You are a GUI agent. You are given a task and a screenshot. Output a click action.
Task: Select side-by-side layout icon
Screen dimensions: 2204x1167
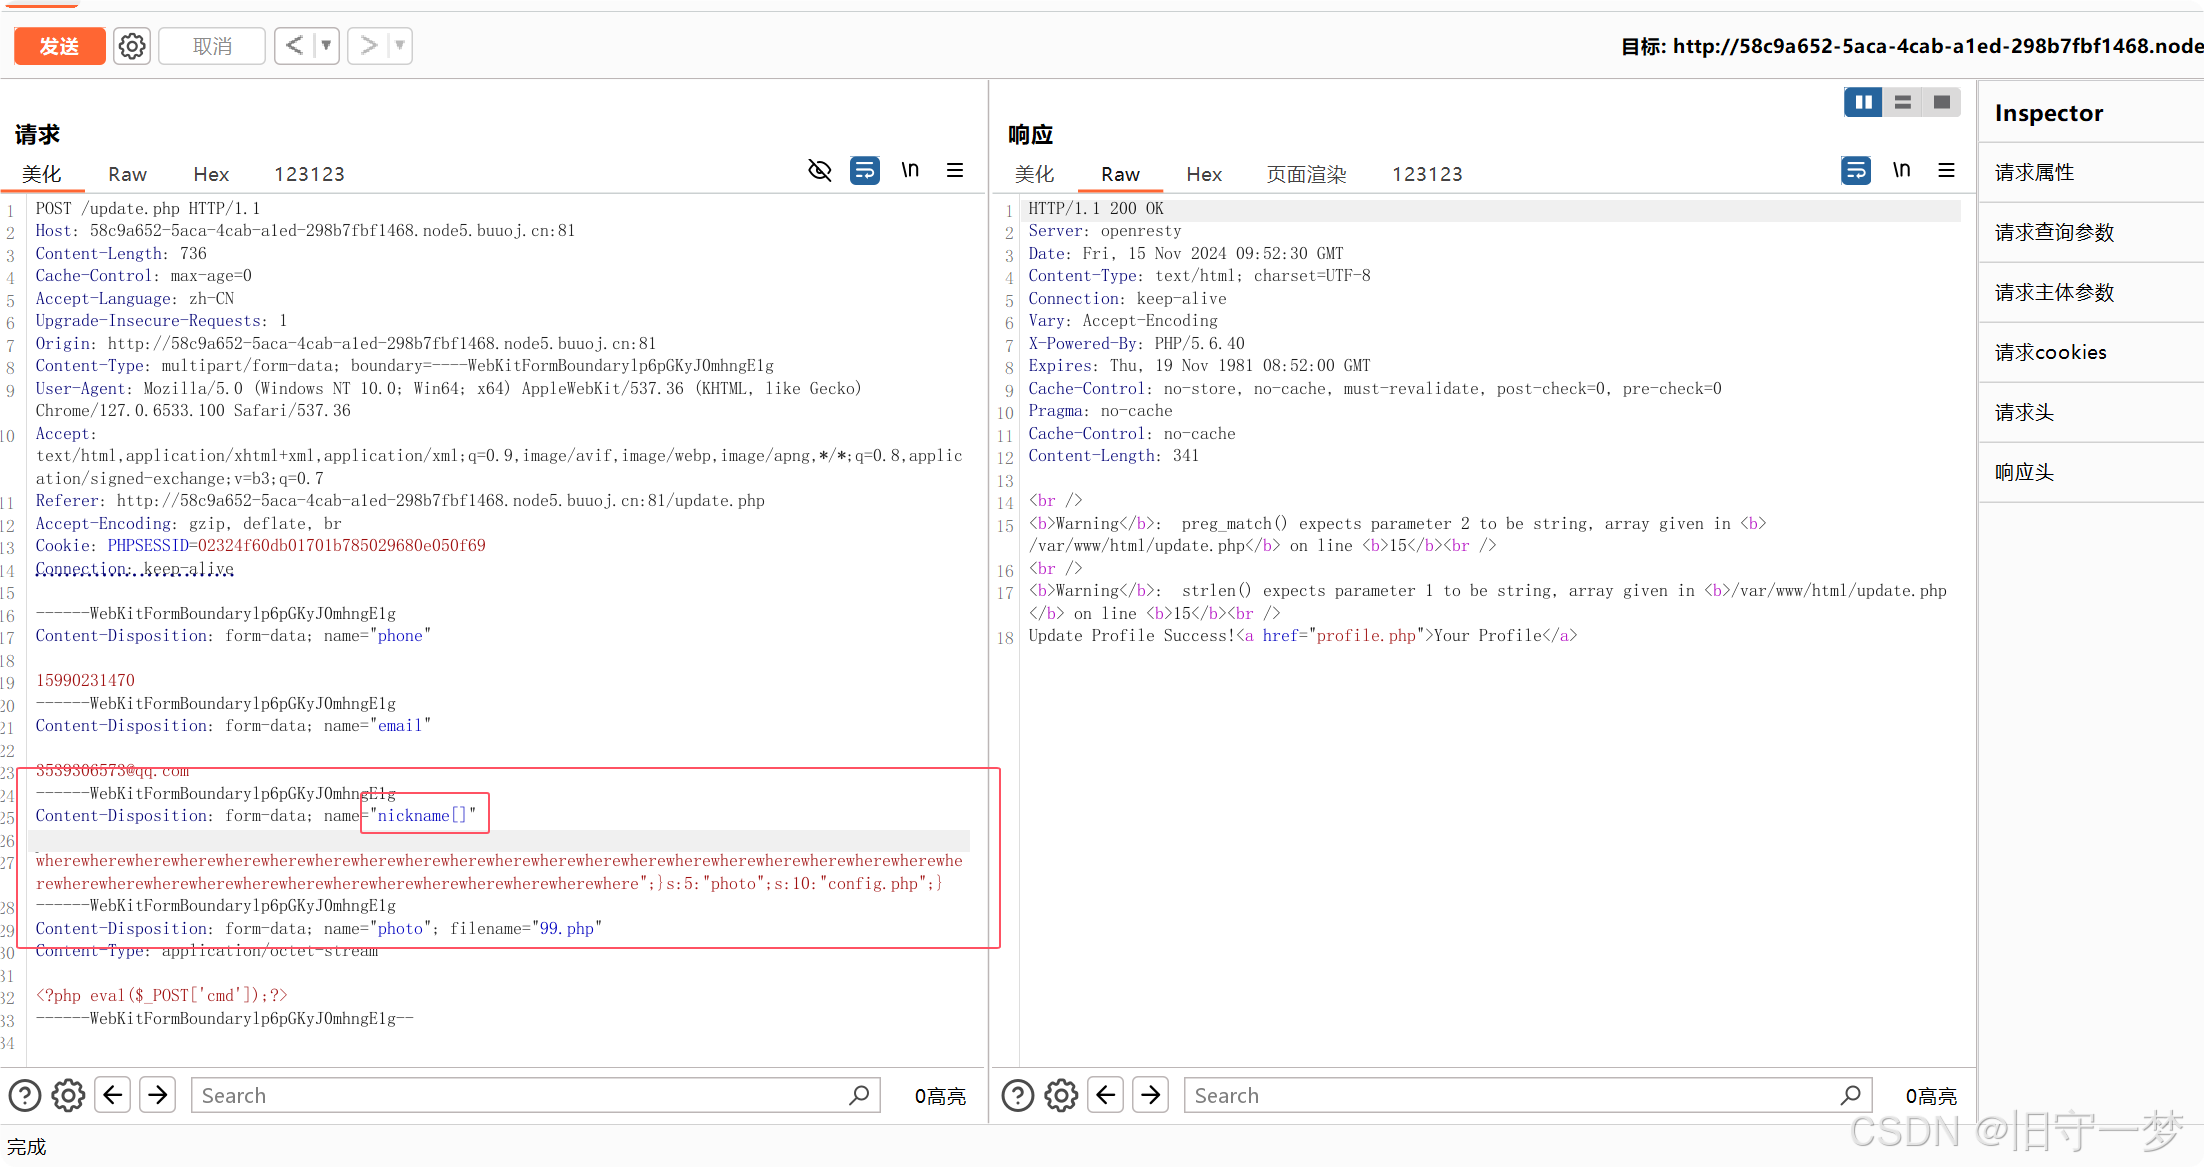1863,102
